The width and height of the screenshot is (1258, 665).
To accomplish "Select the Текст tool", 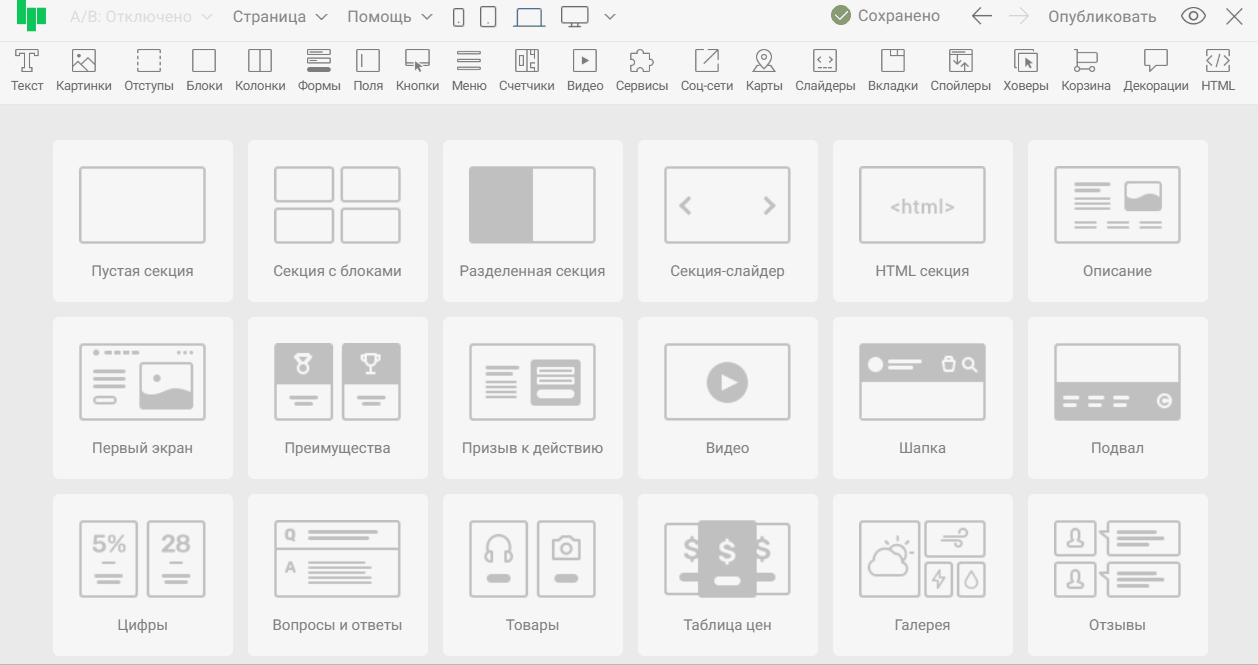I will click(x=27, y=70).
